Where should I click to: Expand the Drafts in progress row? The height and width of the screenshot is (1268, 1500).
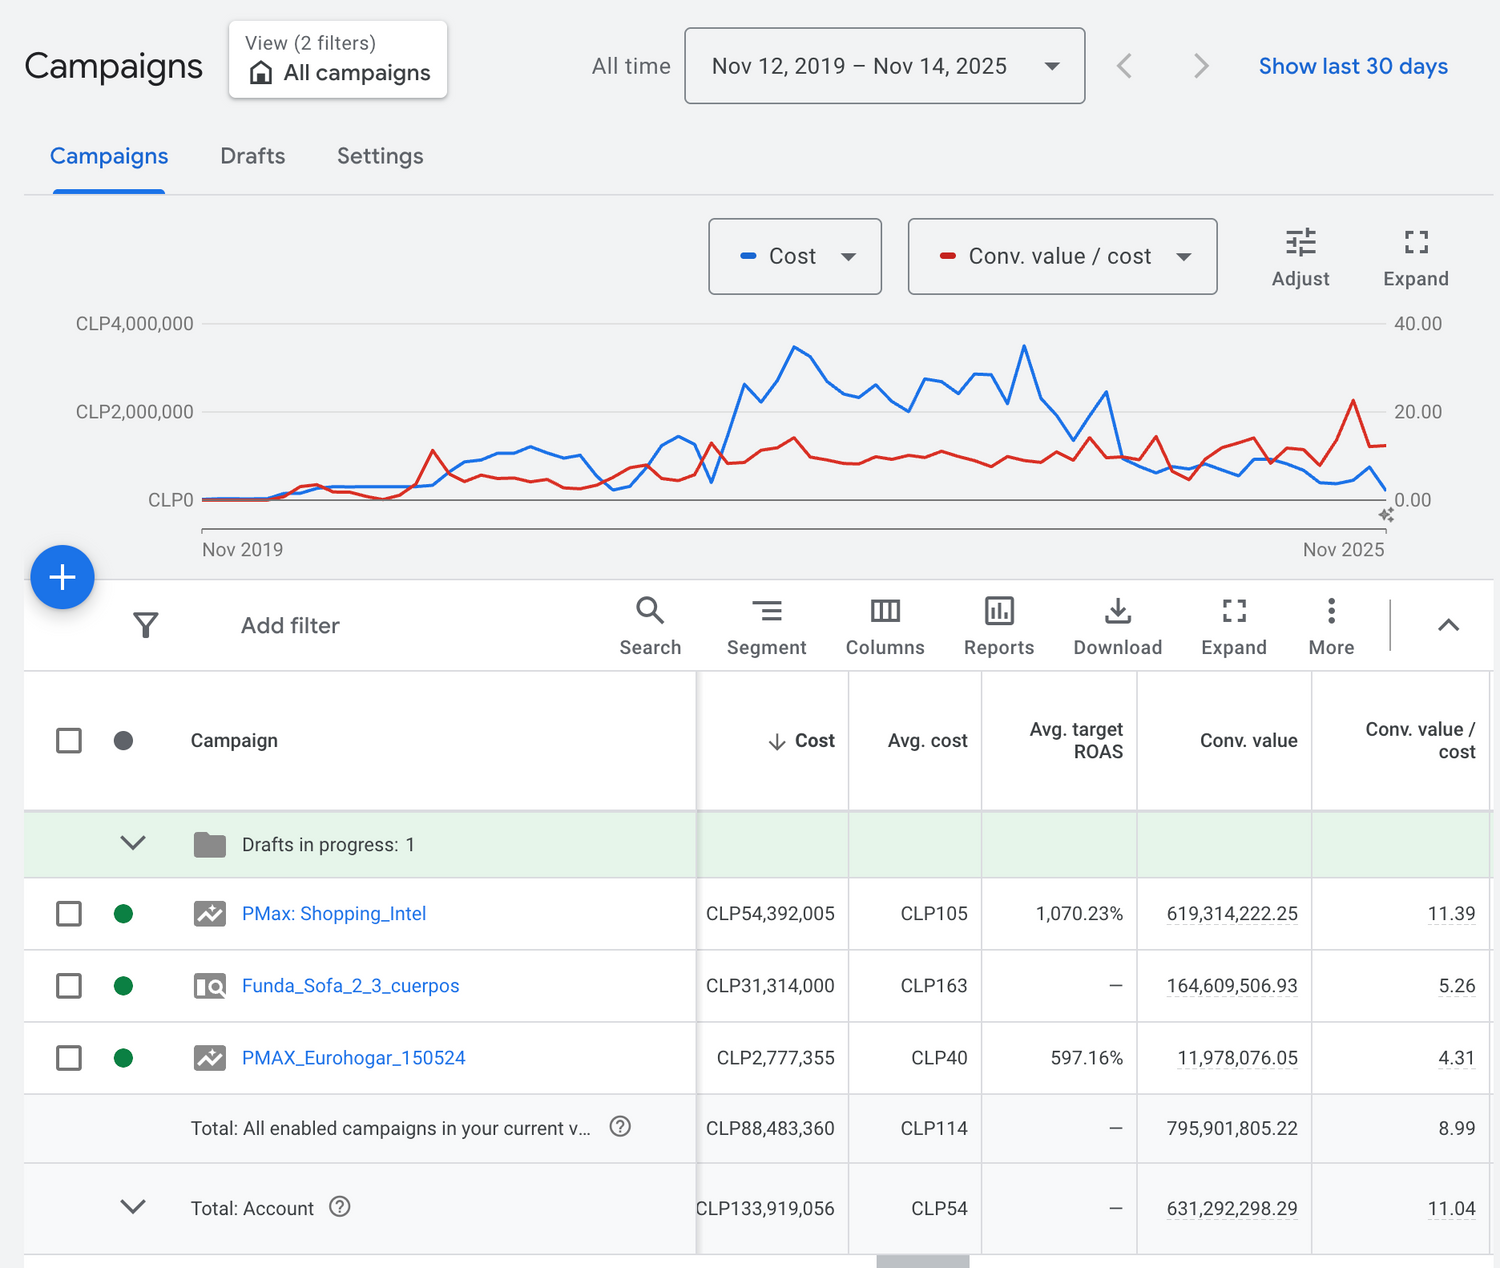tap(133, 844)
